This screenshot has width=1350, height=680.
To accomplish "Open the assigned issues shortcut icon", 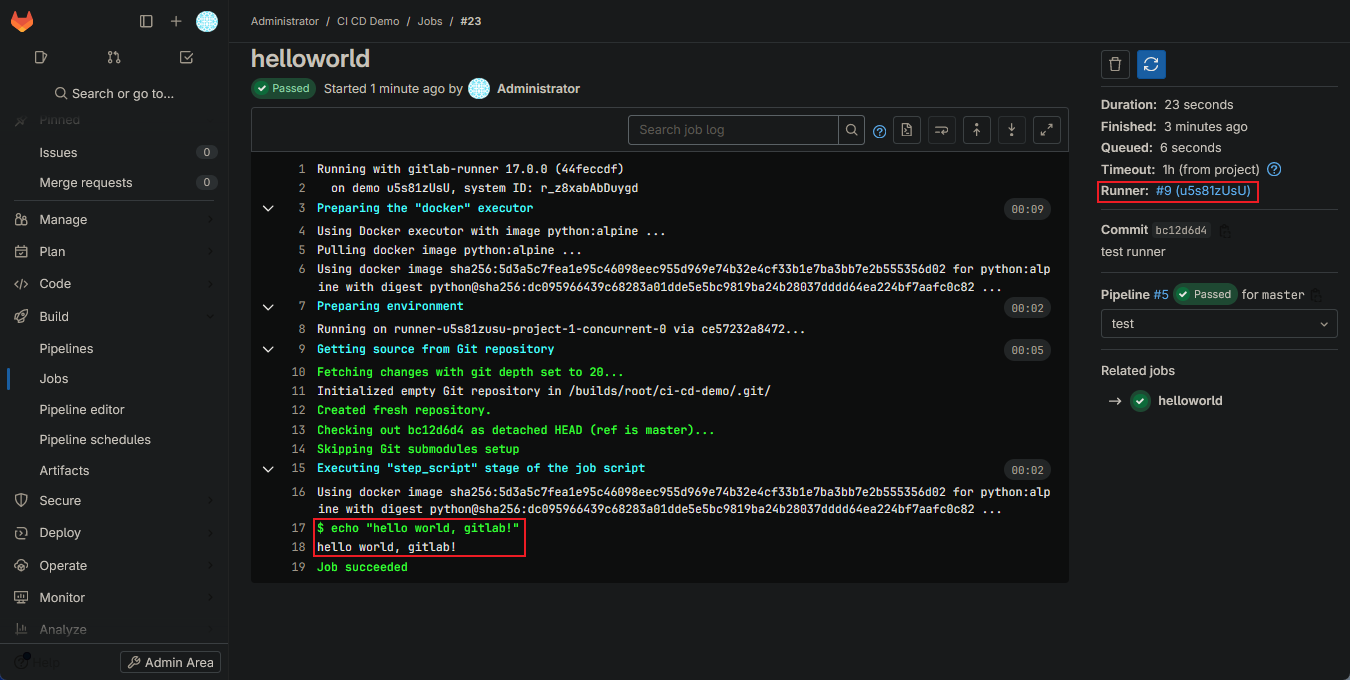I will 41,58.
